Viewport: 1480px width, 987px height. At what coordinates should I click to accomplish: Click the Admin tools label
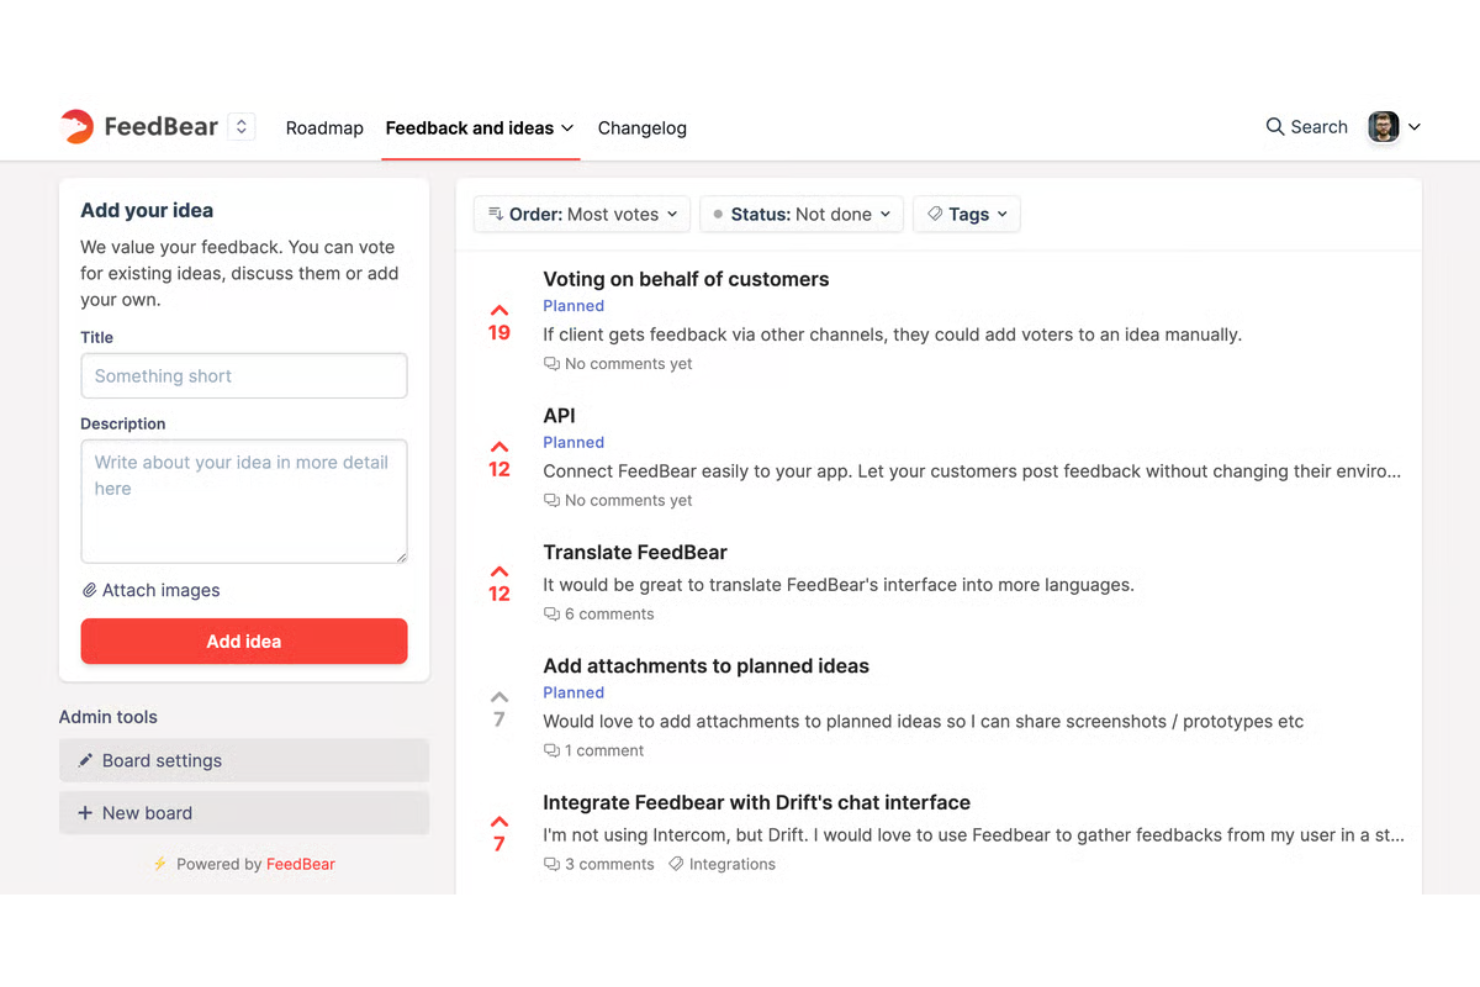pyautogui.click(x=108, y=717)
